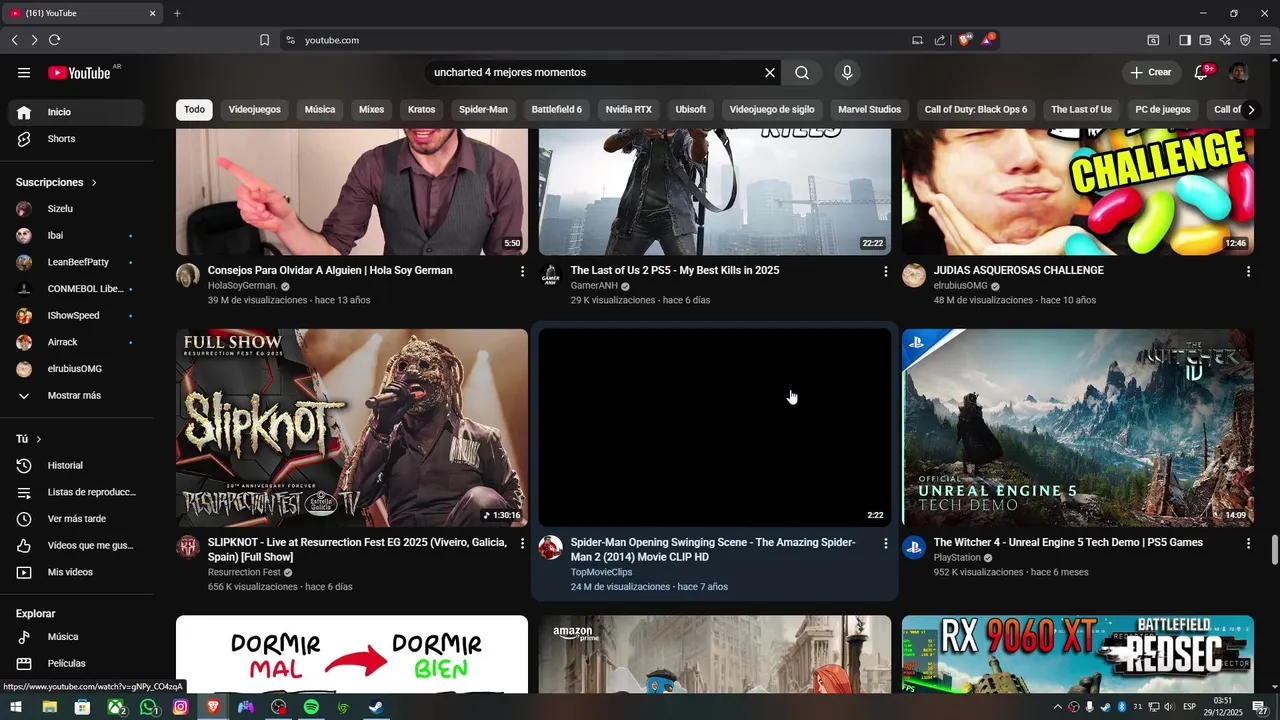Play the Slipknot Full Show thumbnail
Image resolution: width=1280 pixels, height=720 pixels.
(x=352, y=427)
